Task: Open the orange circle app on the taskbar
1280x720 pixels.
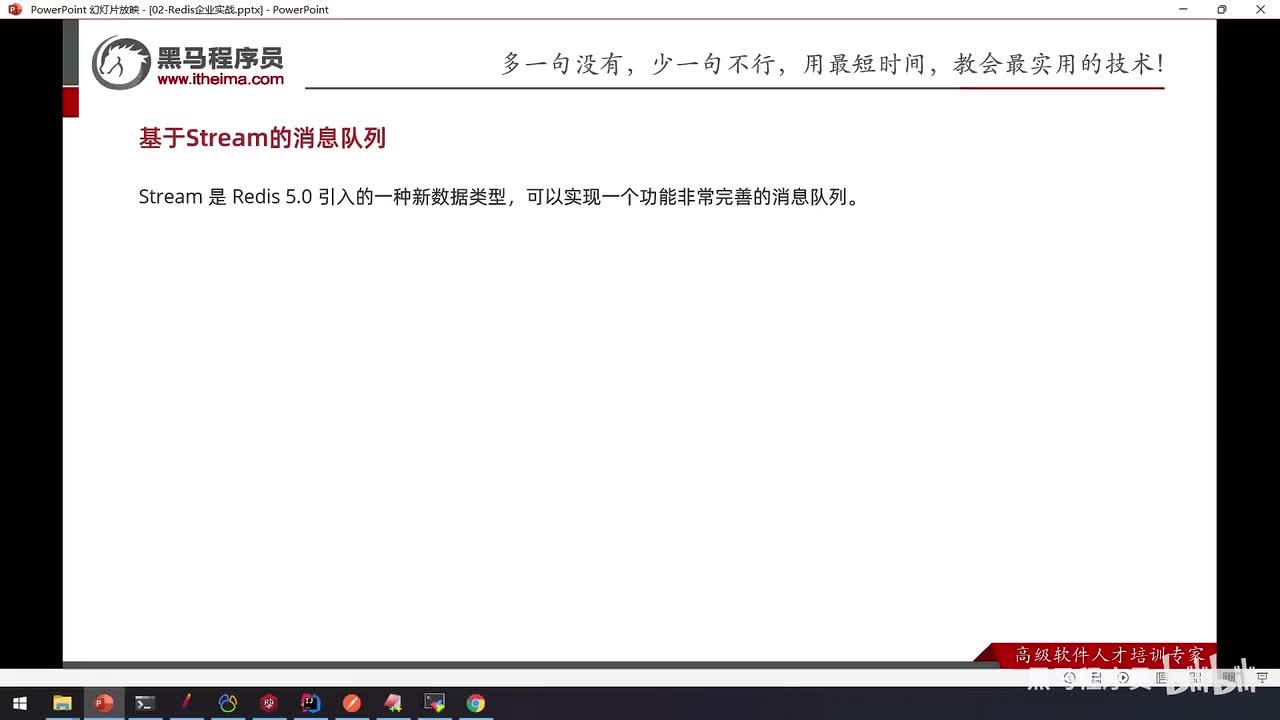Action: click(x=352, y=703)
